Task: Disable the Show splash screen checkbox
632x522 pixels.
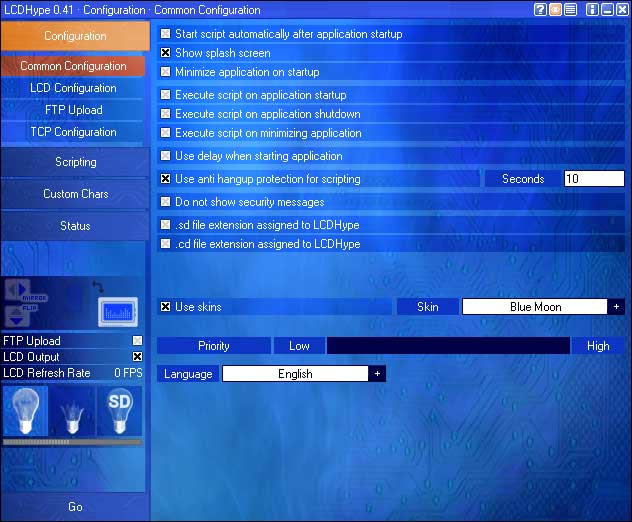Action: point(166,53)
